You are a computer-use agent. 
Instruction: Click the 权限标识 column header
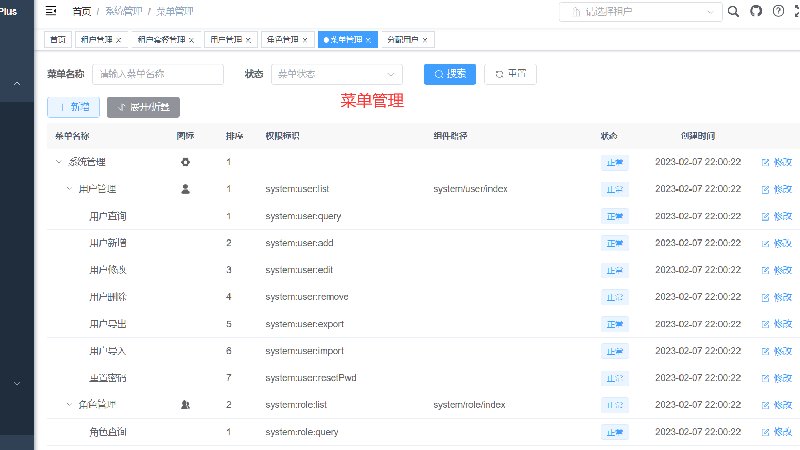[282, 136]
